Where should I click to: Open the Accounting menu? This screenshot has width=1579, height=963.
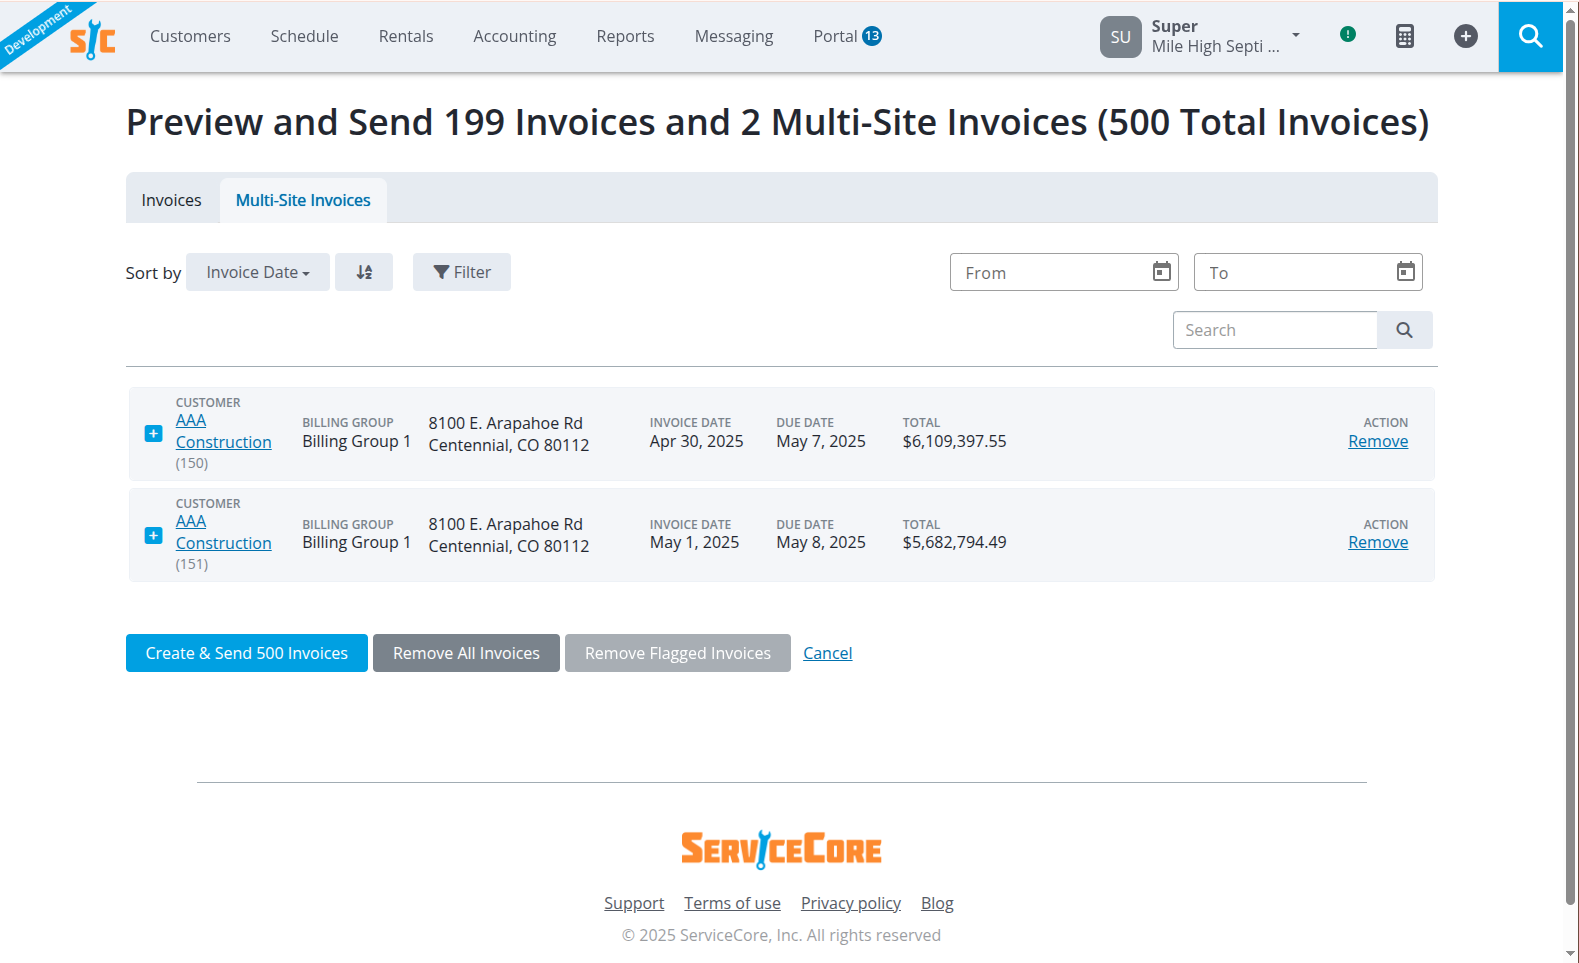pos(515,36)
